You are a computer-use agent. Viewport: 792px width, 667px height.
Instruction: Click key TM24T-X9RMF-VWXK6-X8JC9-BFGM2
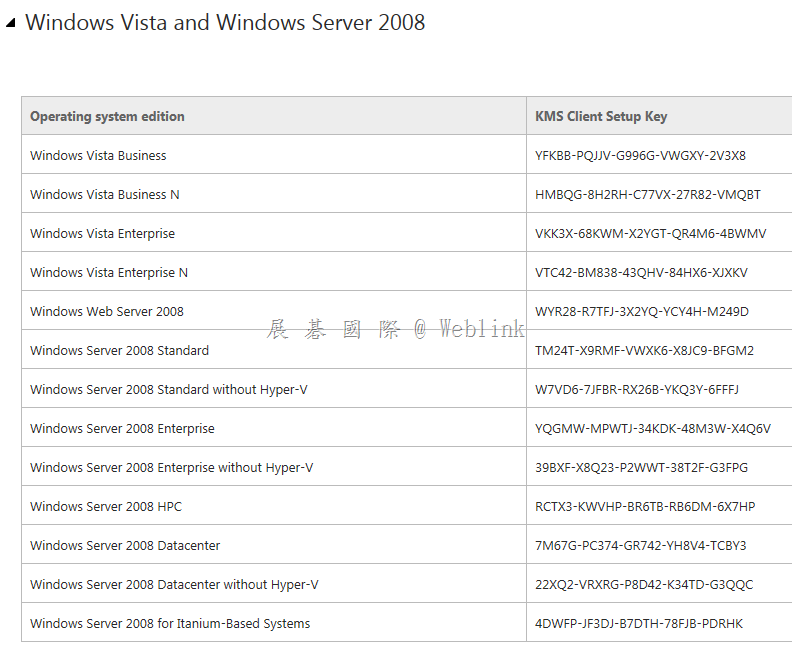(645, 350)
